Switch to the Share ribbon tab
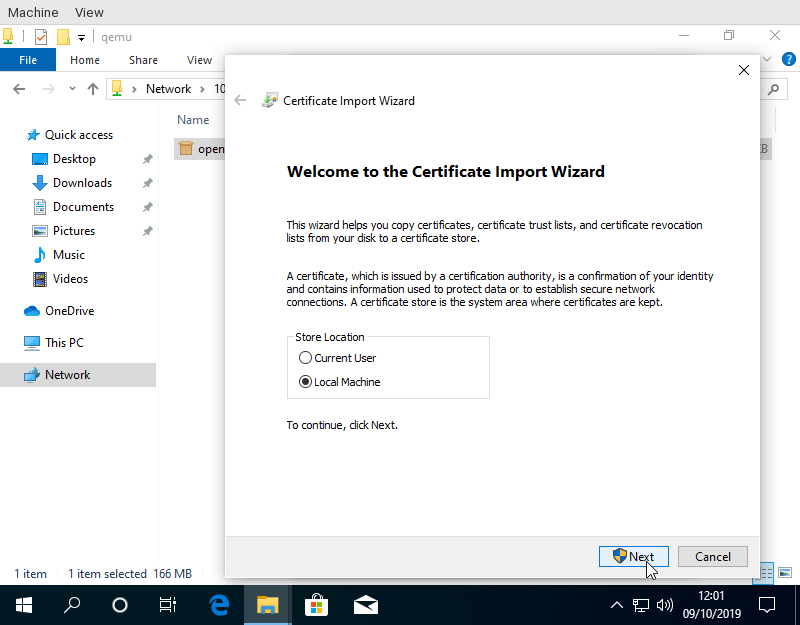Image resolution: width=800 pixels, height=625 pixels. pyautogui.click(x=143, y=60)
